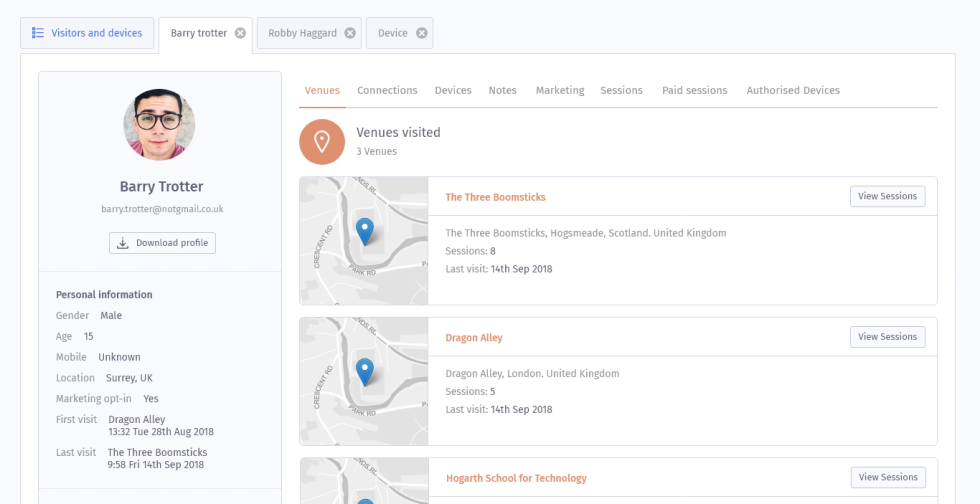Click map pin on Dragon Alley map
This screenshot has height=504, width=980.
pyautogui.click(x=365, y=371)
